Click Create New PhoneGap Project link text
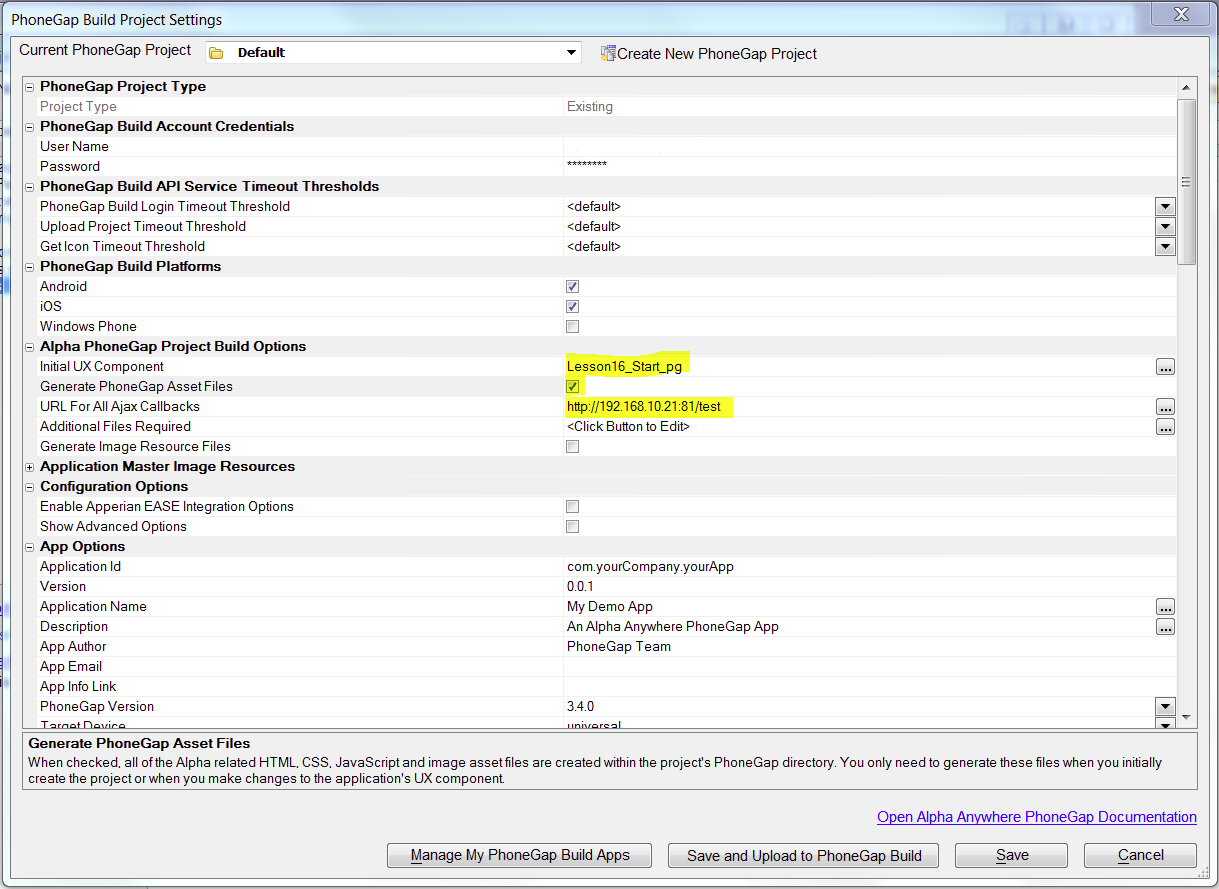This screenshot has width=1219, height=889. [x=717, y=54]
